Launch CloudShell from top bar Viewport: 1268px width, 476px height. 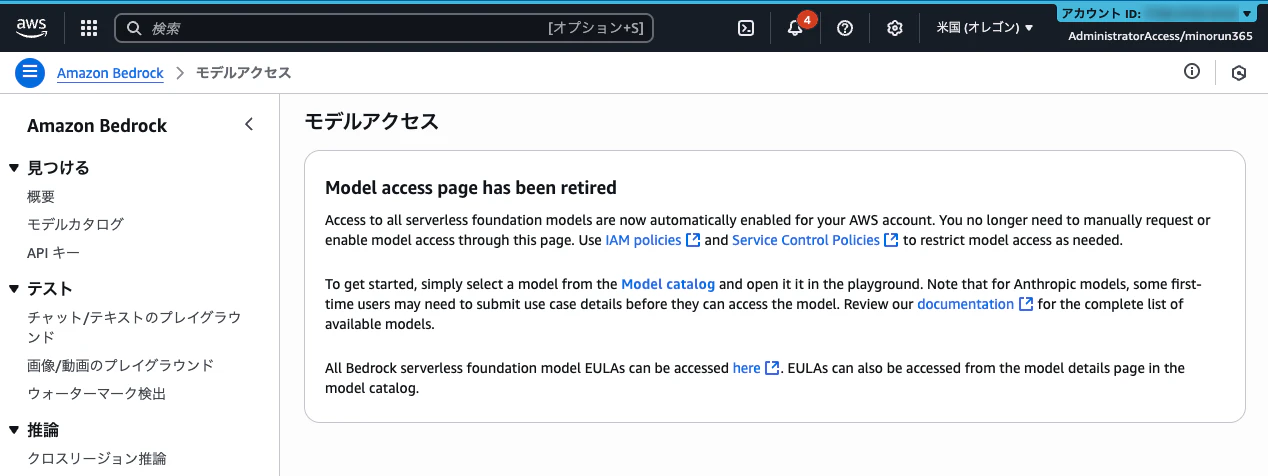tap(745, 28)
